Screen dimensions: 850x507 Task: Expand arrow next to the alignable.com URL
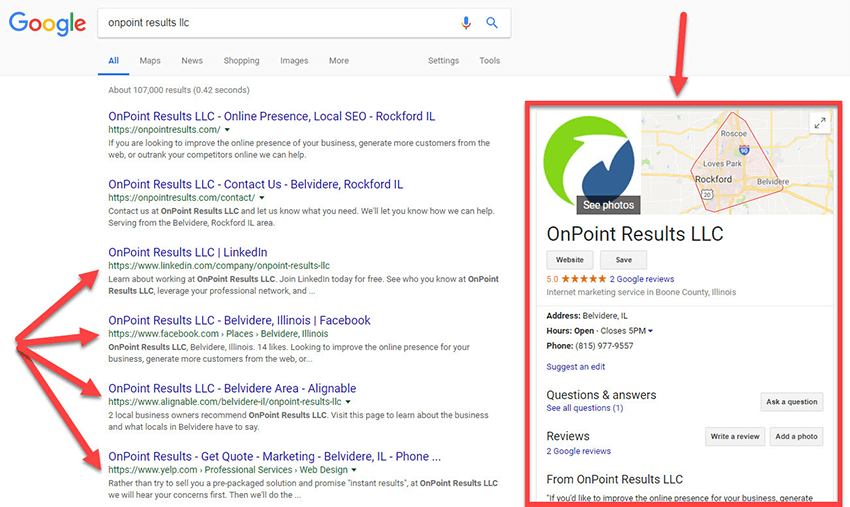pyautogui.click(x=348, y=402)
